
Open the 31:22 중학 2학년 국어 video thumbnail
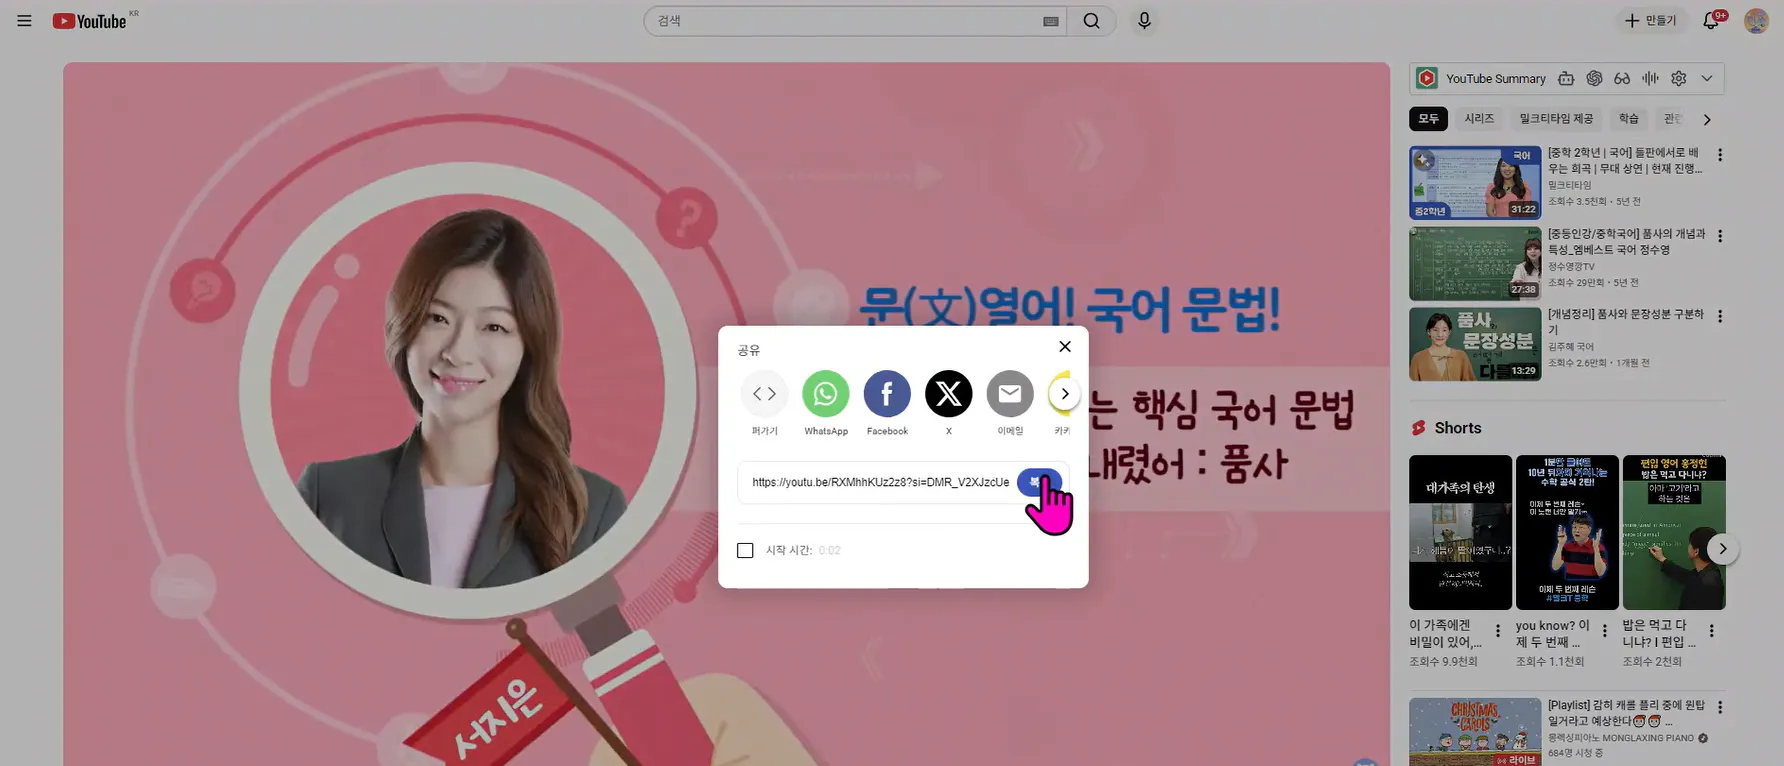(x=1475, y=183)
